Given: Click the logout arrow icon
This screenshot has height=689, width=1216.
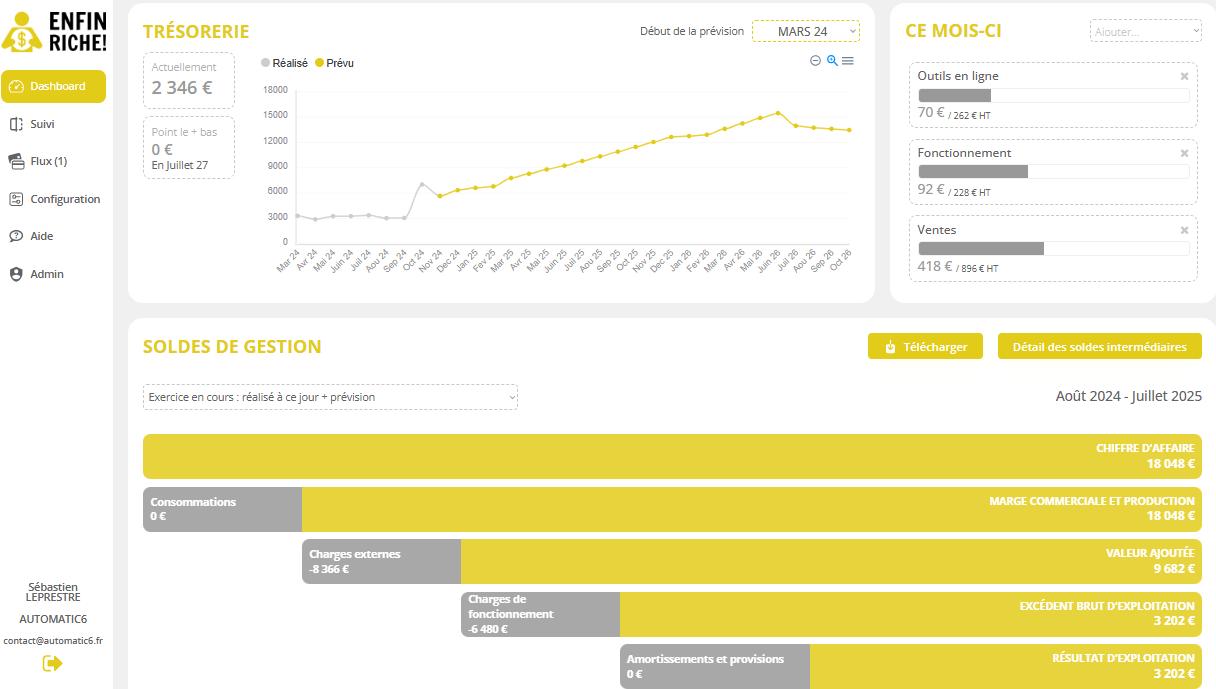Looking at the screenshot, I should point(53,663).
